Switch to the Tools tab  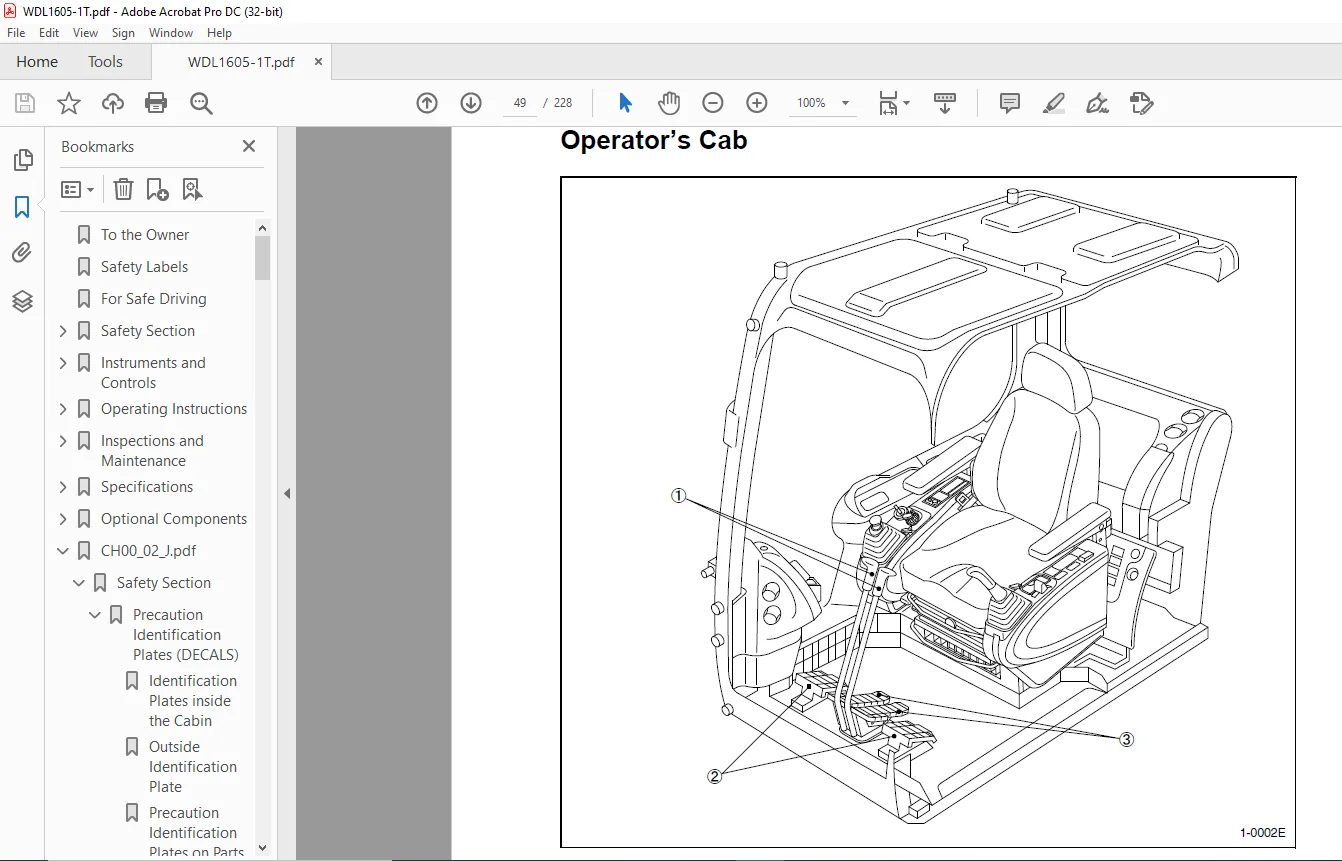coord(105,62)
